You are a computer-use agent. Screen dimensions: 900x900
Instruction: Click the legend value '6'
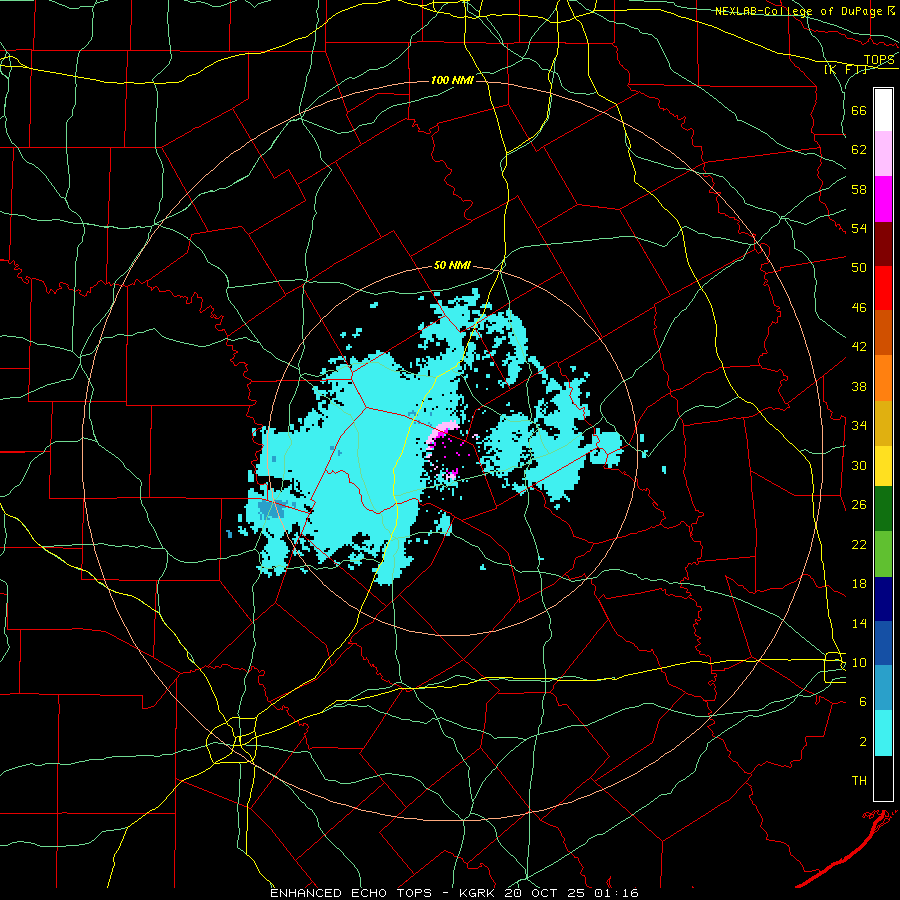pos(862,702)
